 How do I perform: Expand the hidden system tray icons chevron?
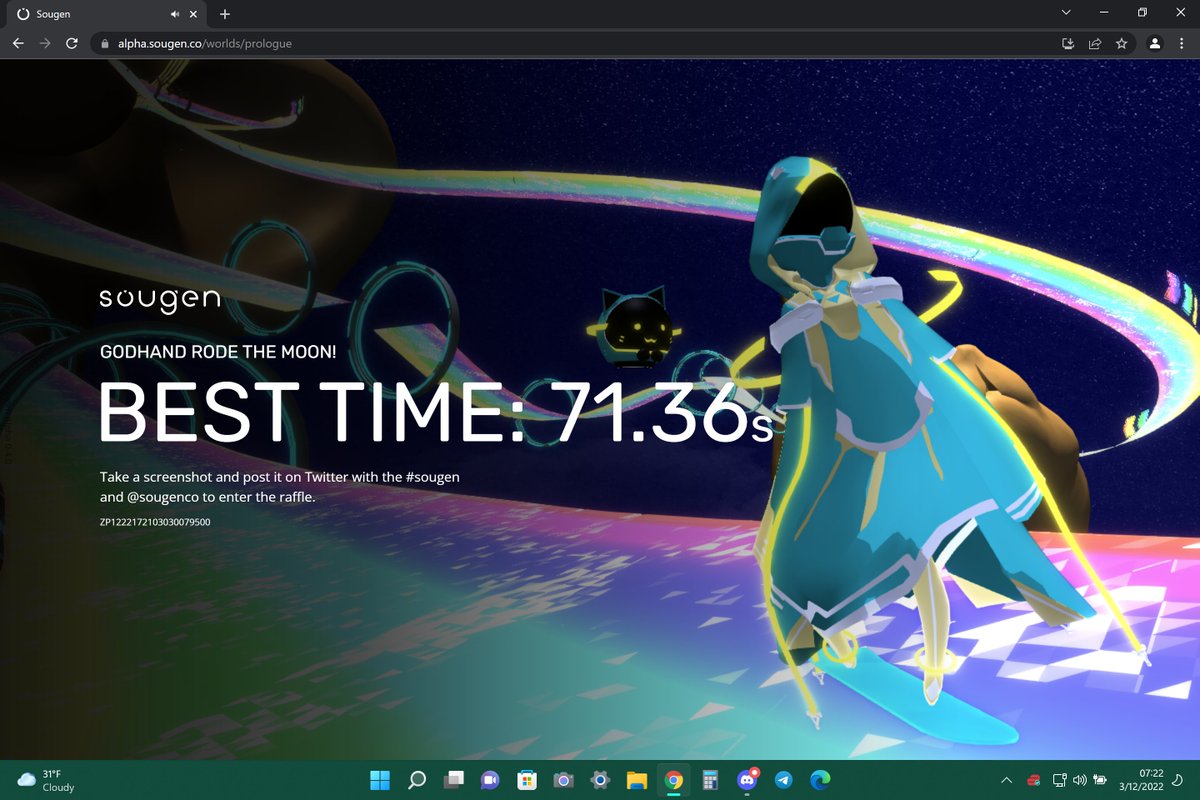coord(1007,780)
